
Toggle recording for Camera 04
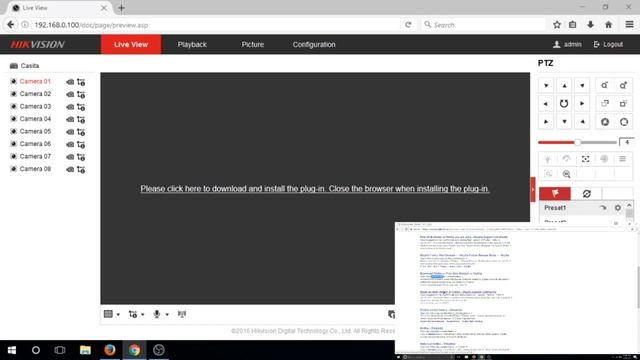click(70, 120)
